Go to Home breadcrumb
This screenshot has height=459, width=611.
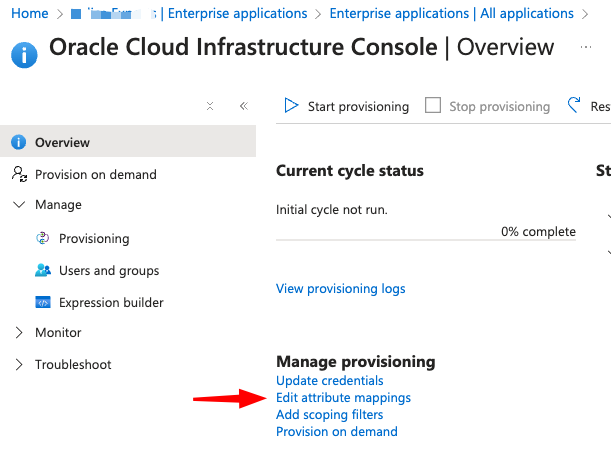[x=30, y=14]
